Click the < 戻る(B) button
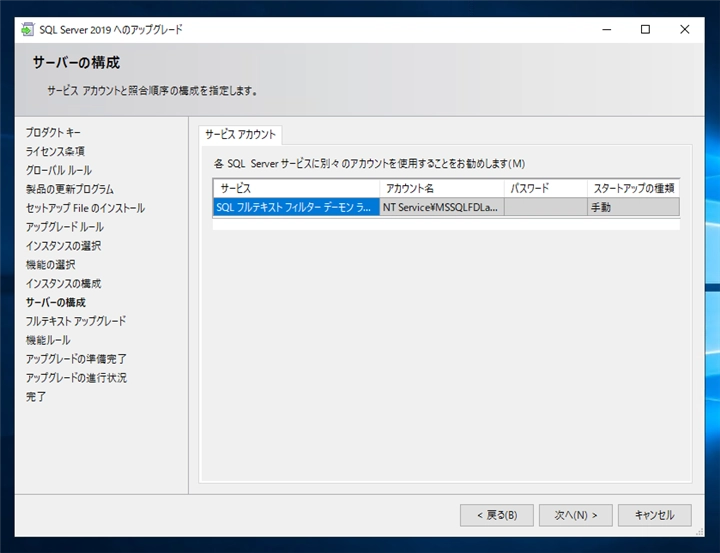720x553 pixels. [x=497, y=515]
